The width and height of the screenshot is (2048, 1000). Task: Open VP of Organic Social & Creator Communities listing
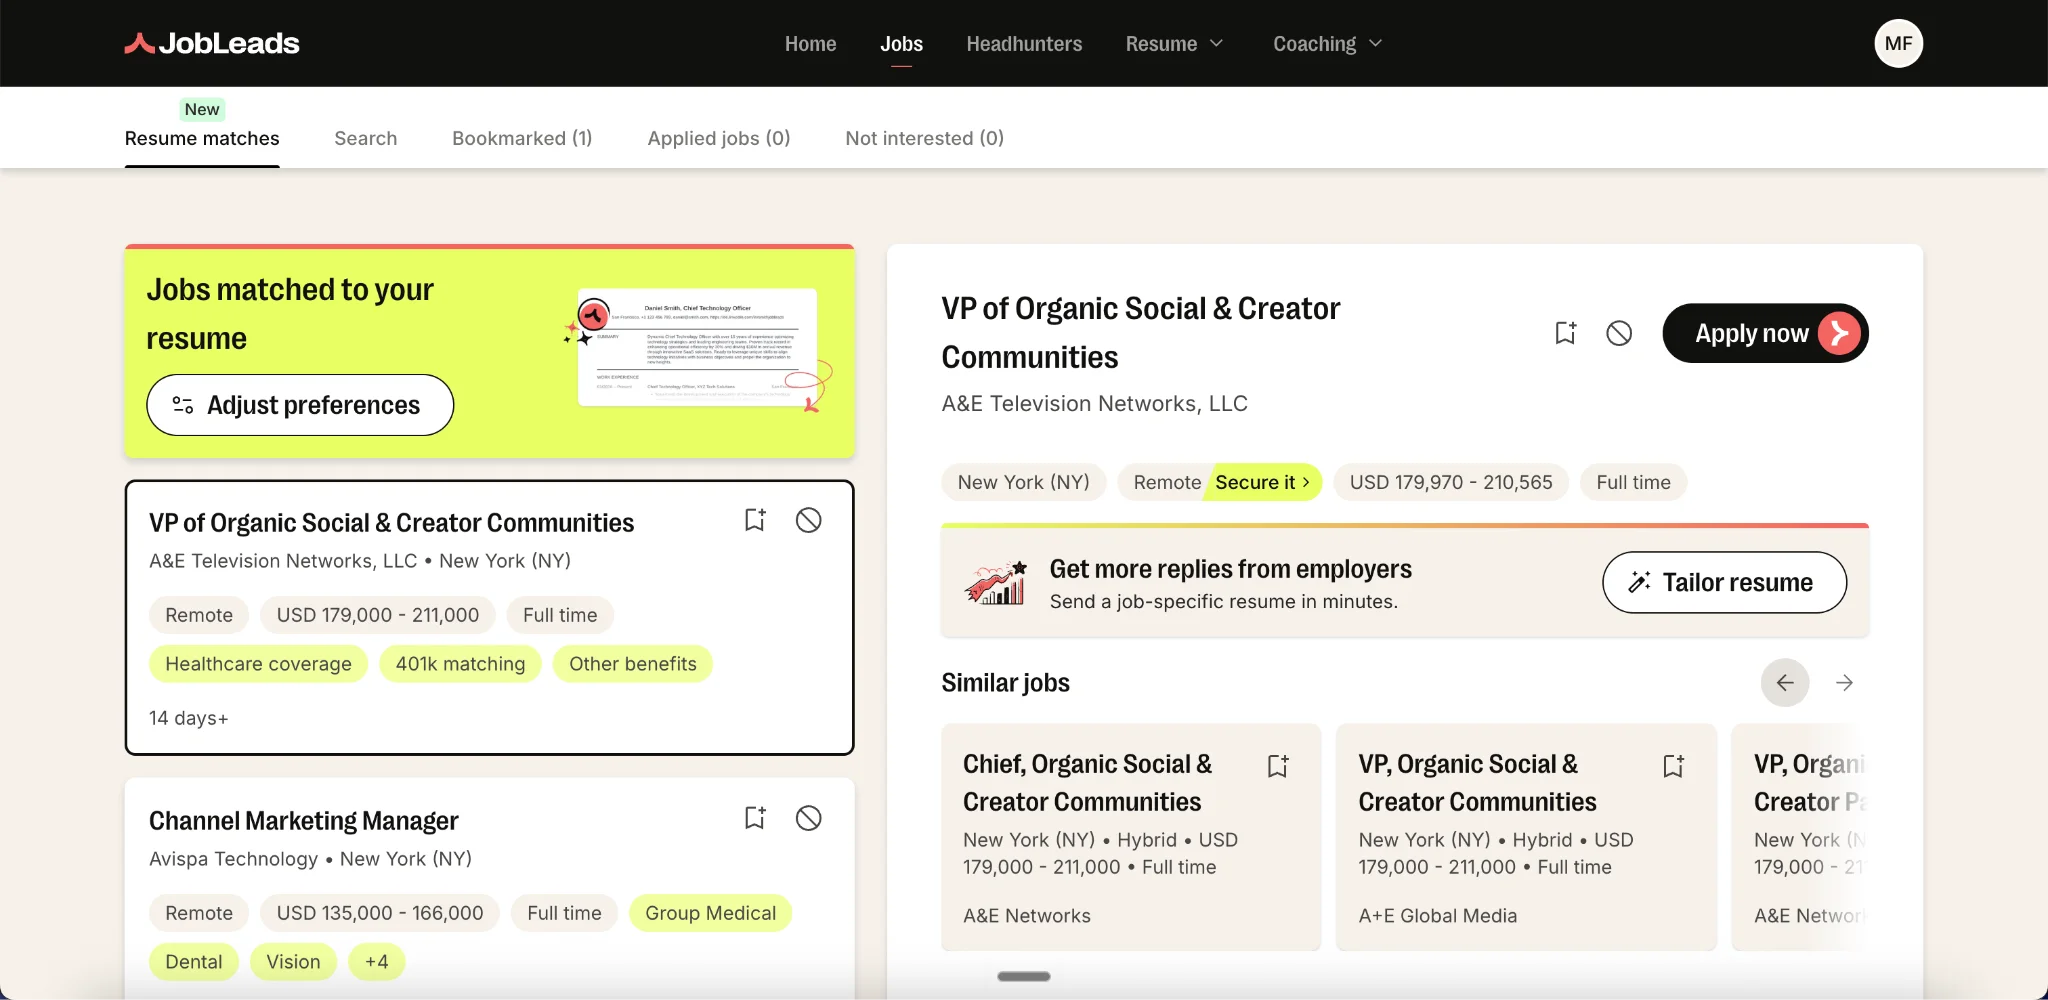click(391, 523)
